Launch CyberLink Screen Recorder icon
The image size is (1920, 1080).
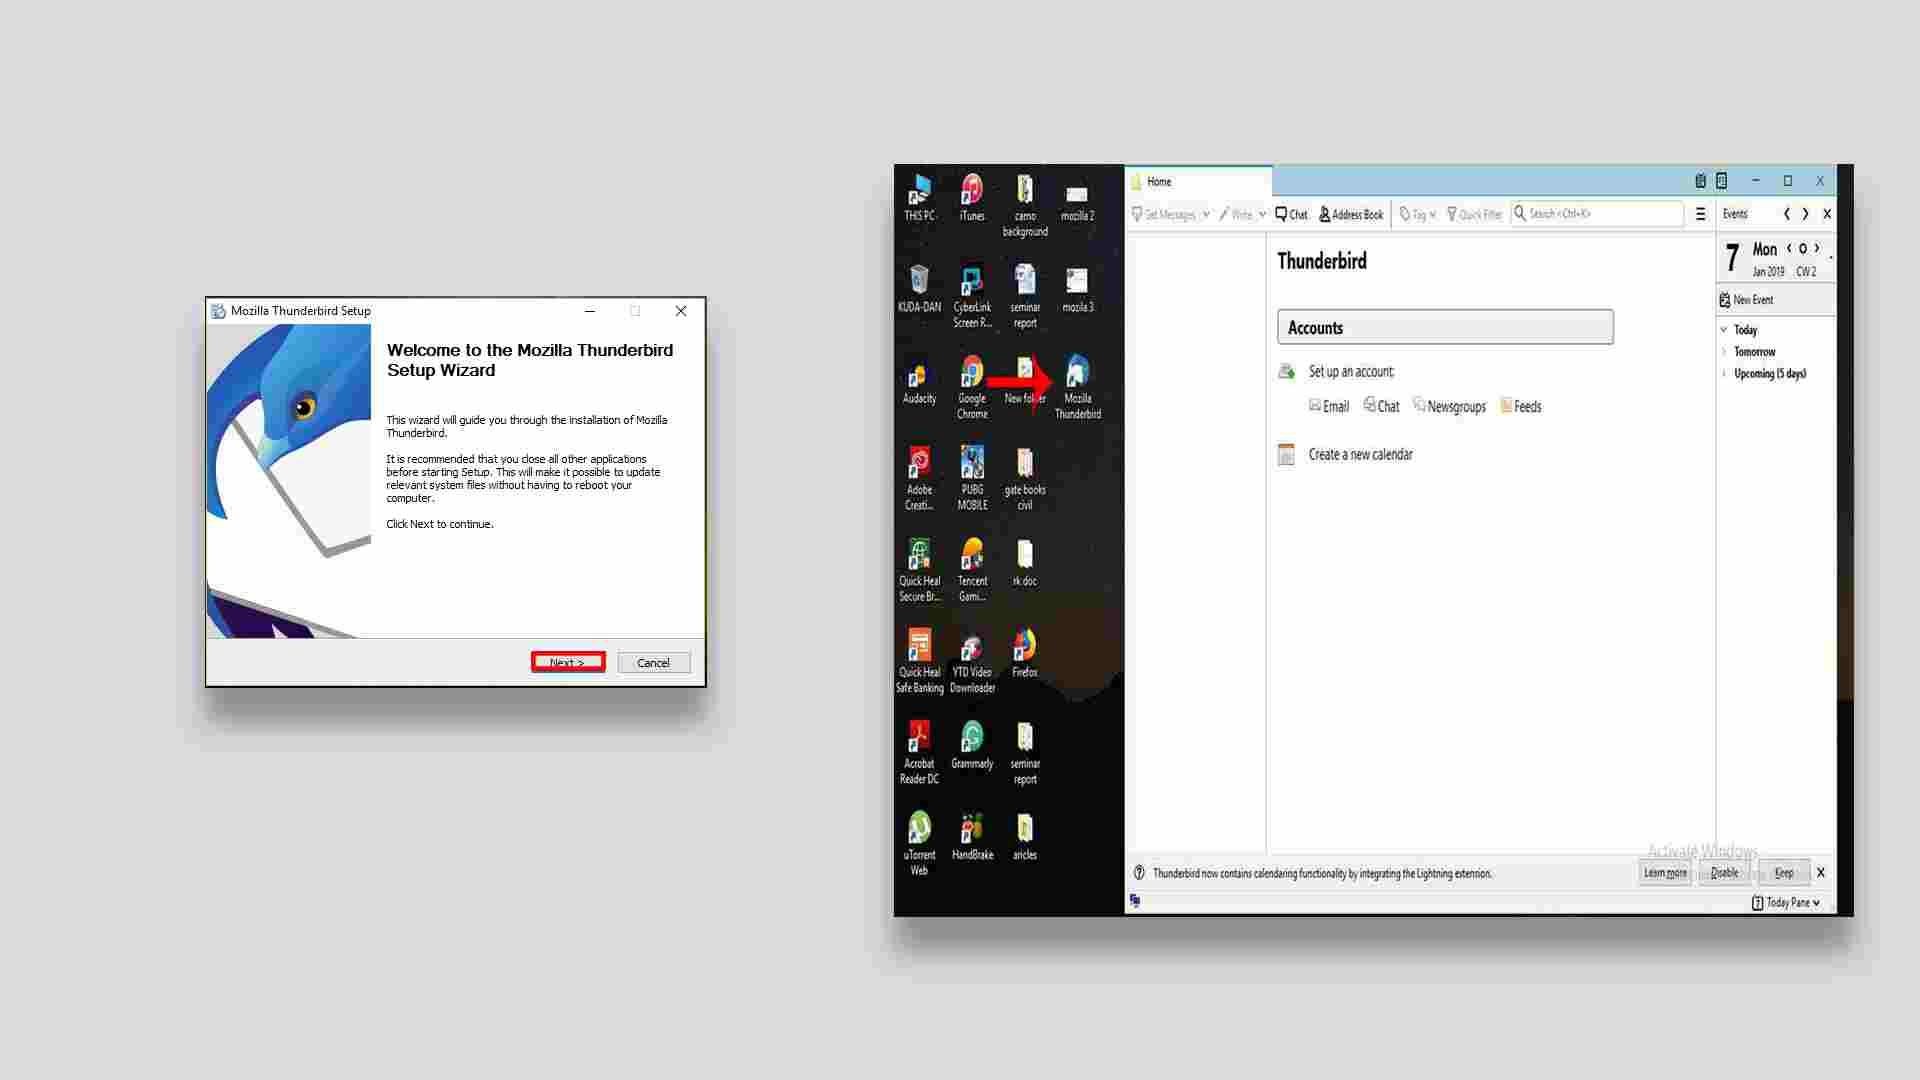coord(972,296)
